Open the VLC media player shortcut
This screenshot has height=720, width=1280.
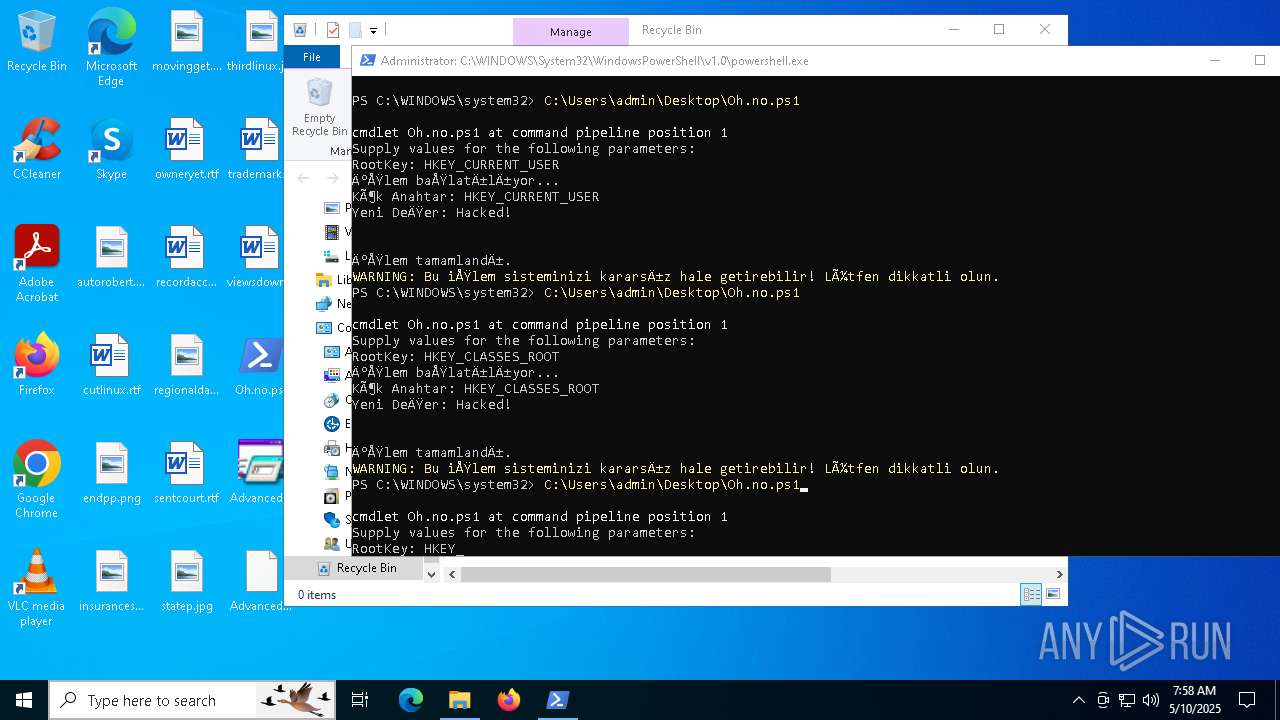[37, 588]
